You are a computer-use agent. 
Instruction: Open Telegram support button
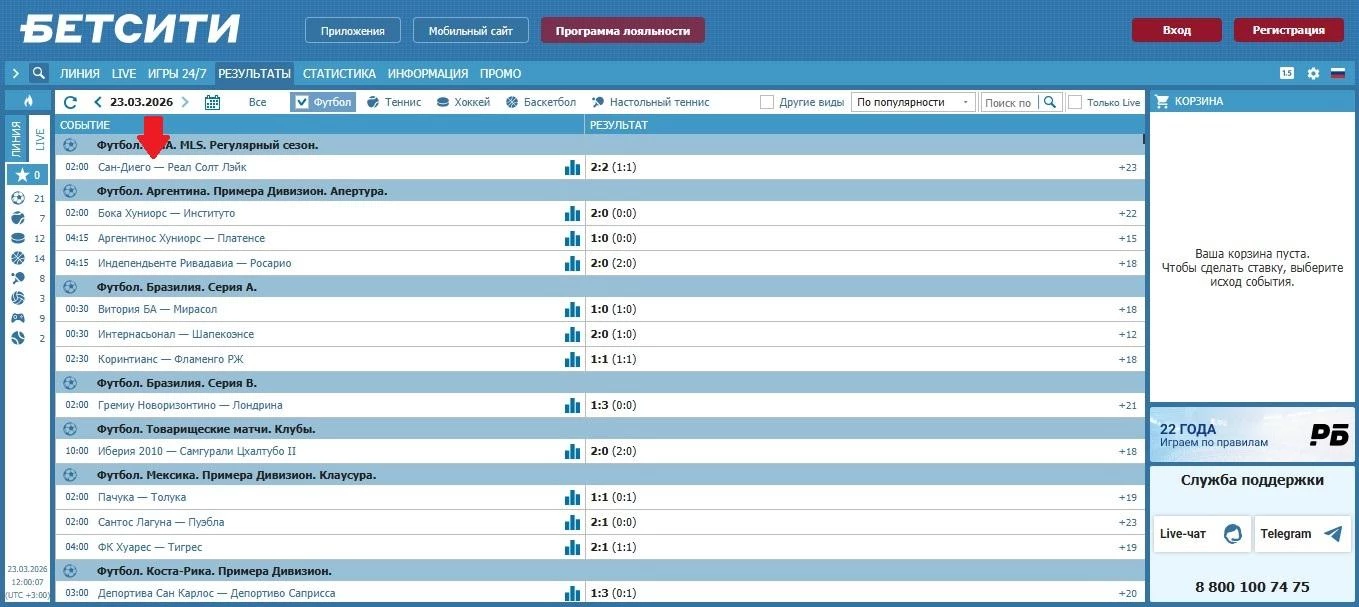click(x=1302, y=533)
